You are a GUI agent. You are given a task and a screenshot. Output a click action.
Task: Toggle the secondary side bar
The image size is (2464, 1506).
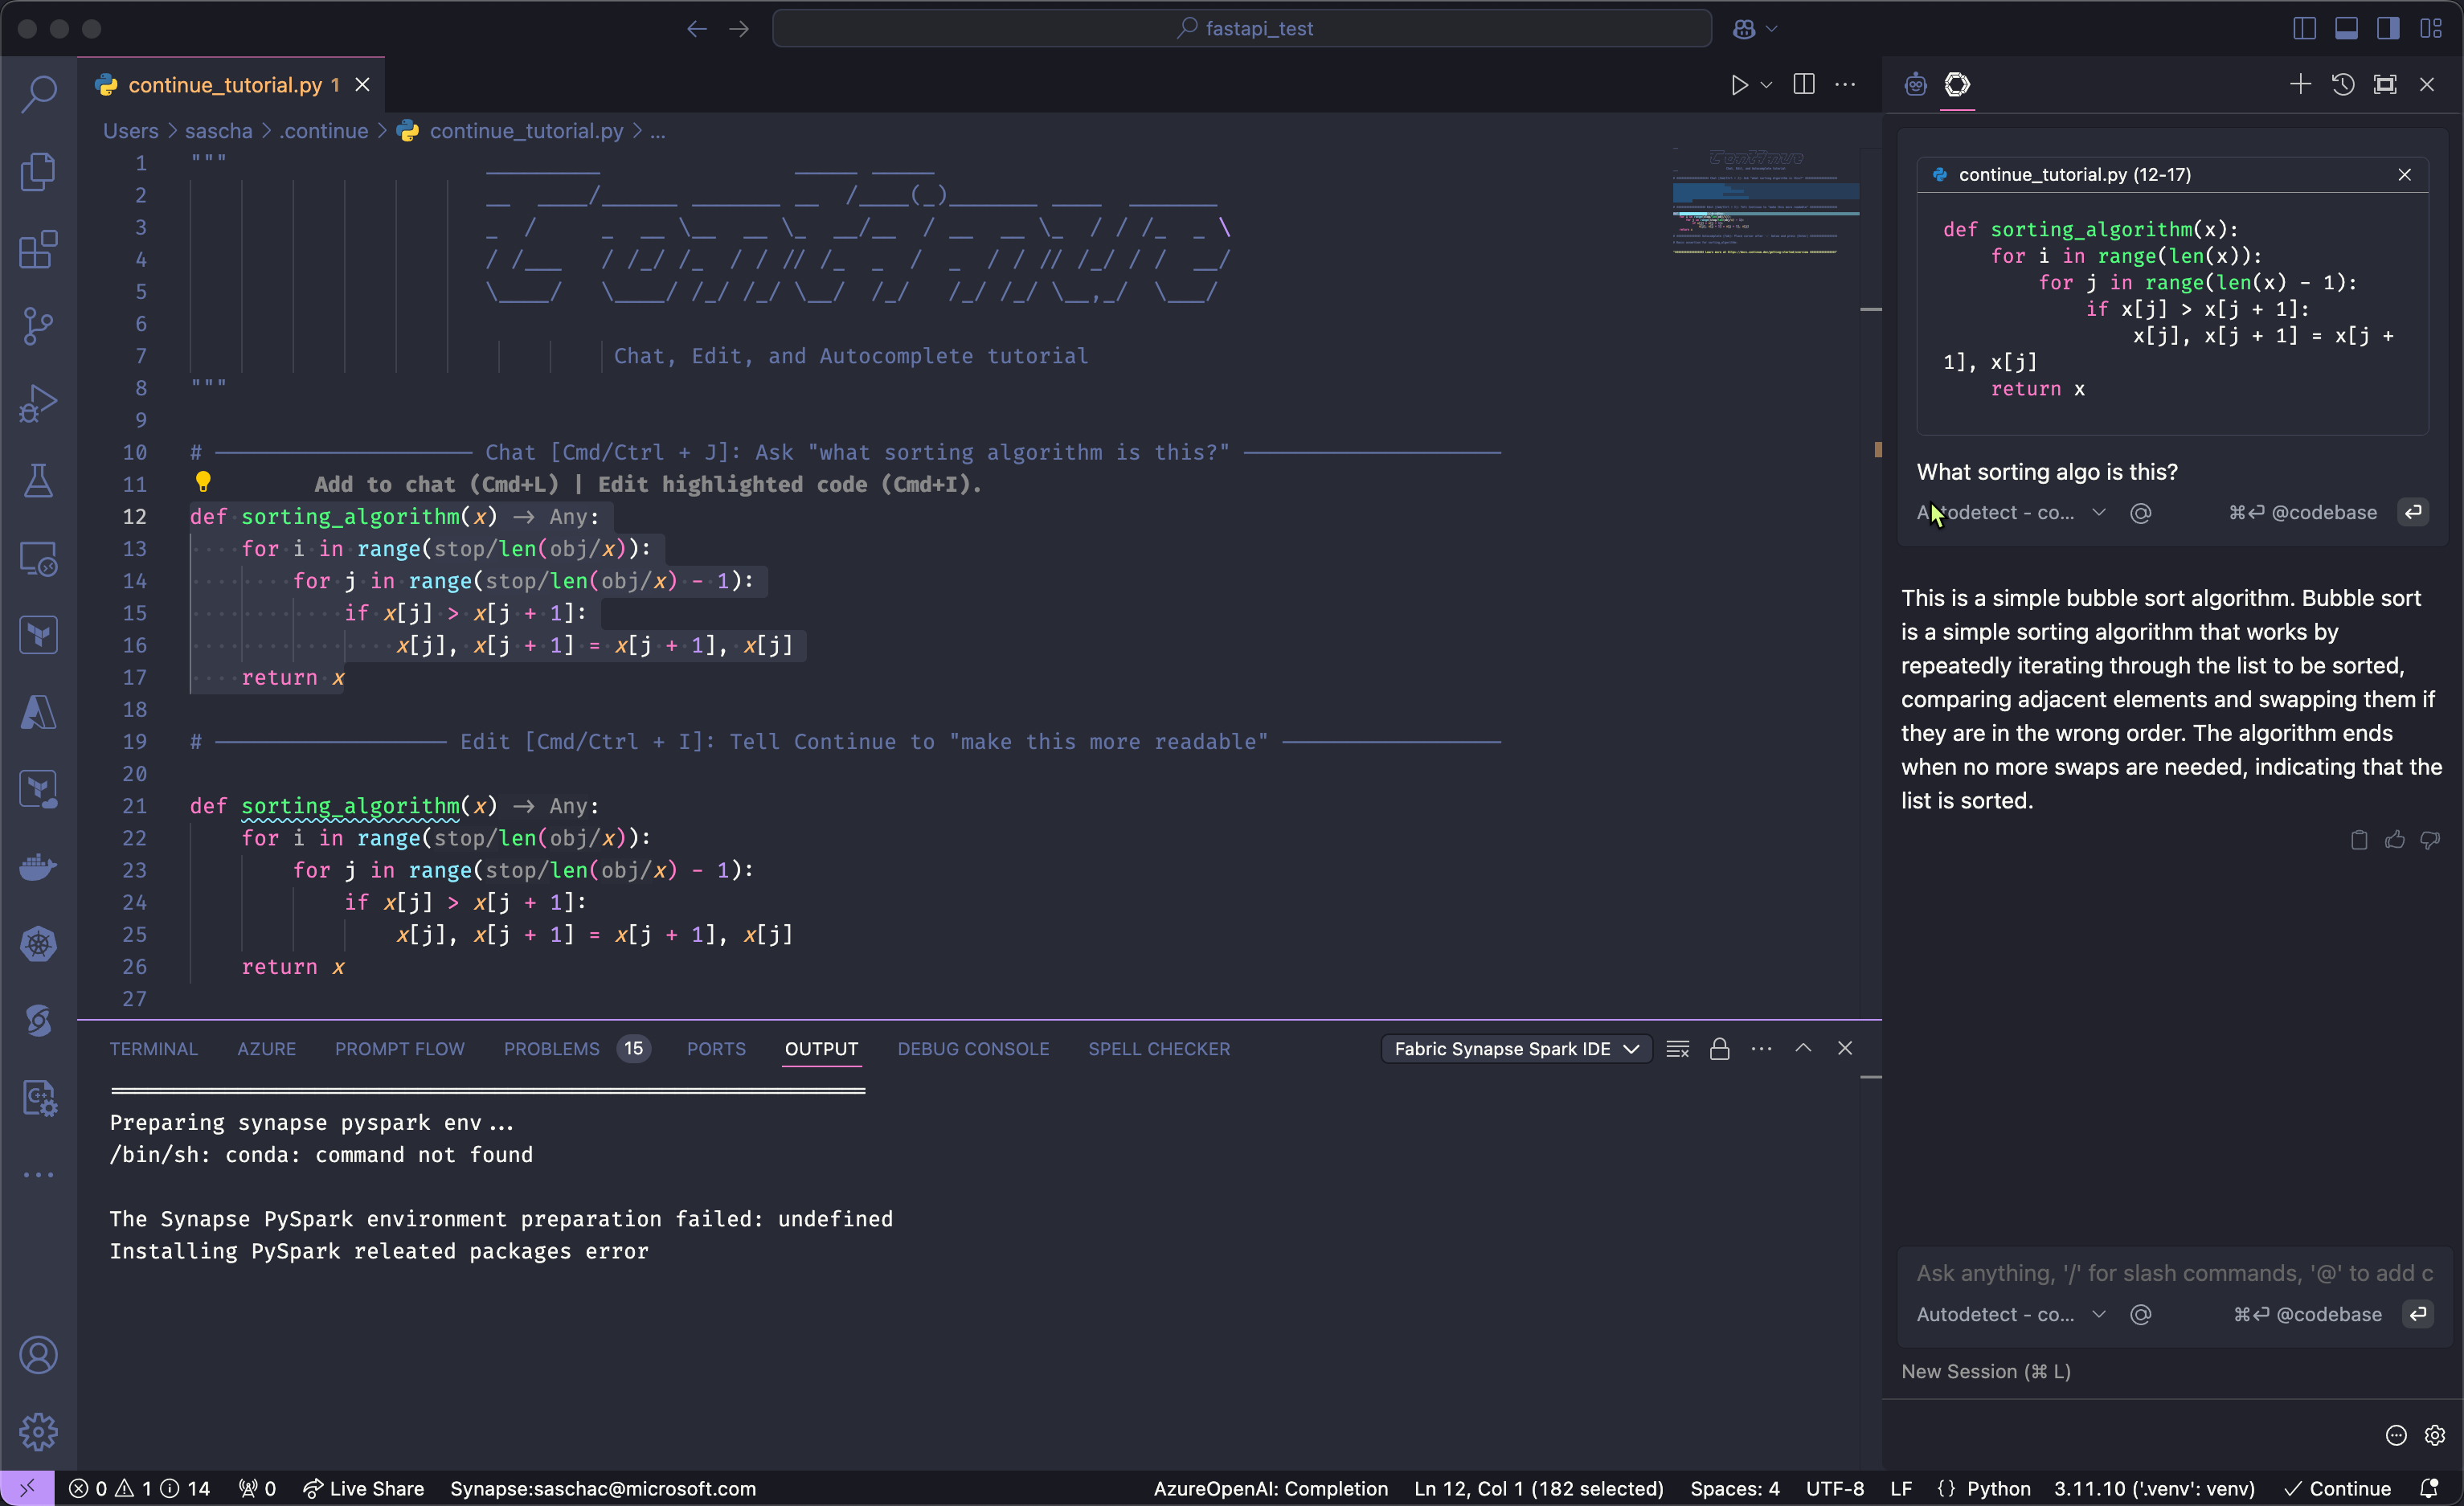coord(2388,28)
